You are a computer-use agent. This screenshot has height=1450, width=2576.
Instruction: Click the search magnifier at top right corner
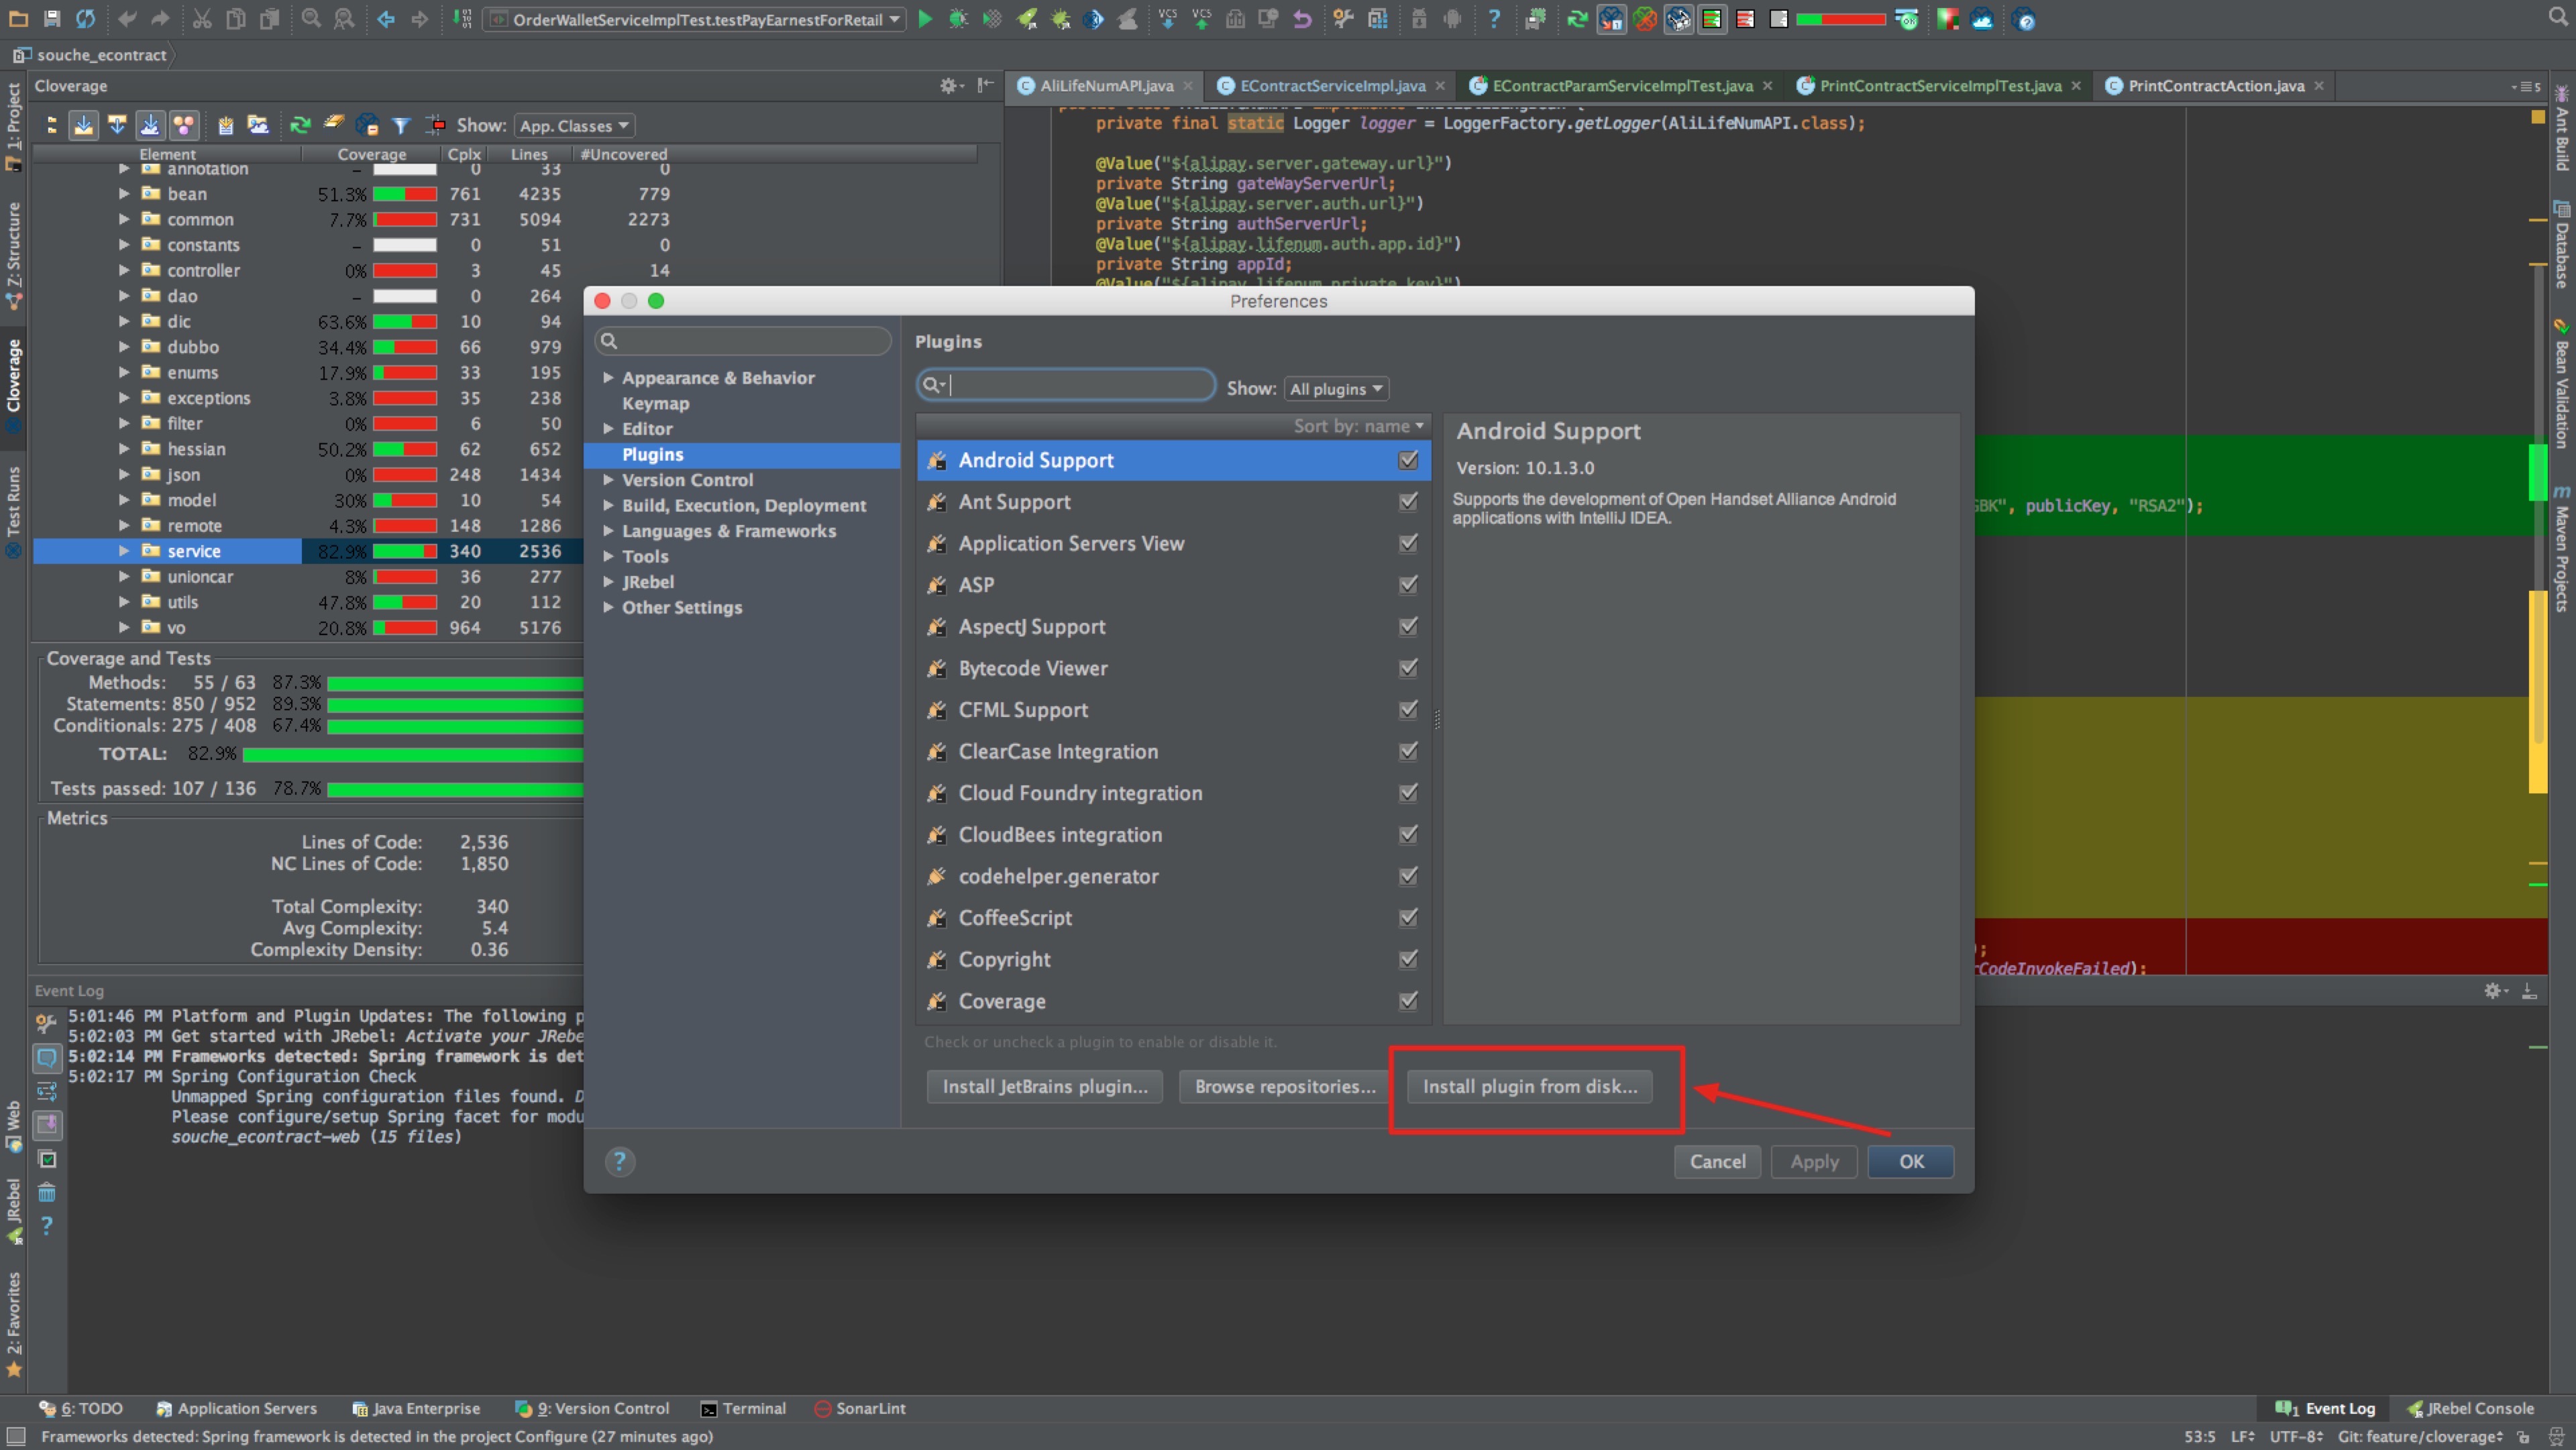point(2558,18)
